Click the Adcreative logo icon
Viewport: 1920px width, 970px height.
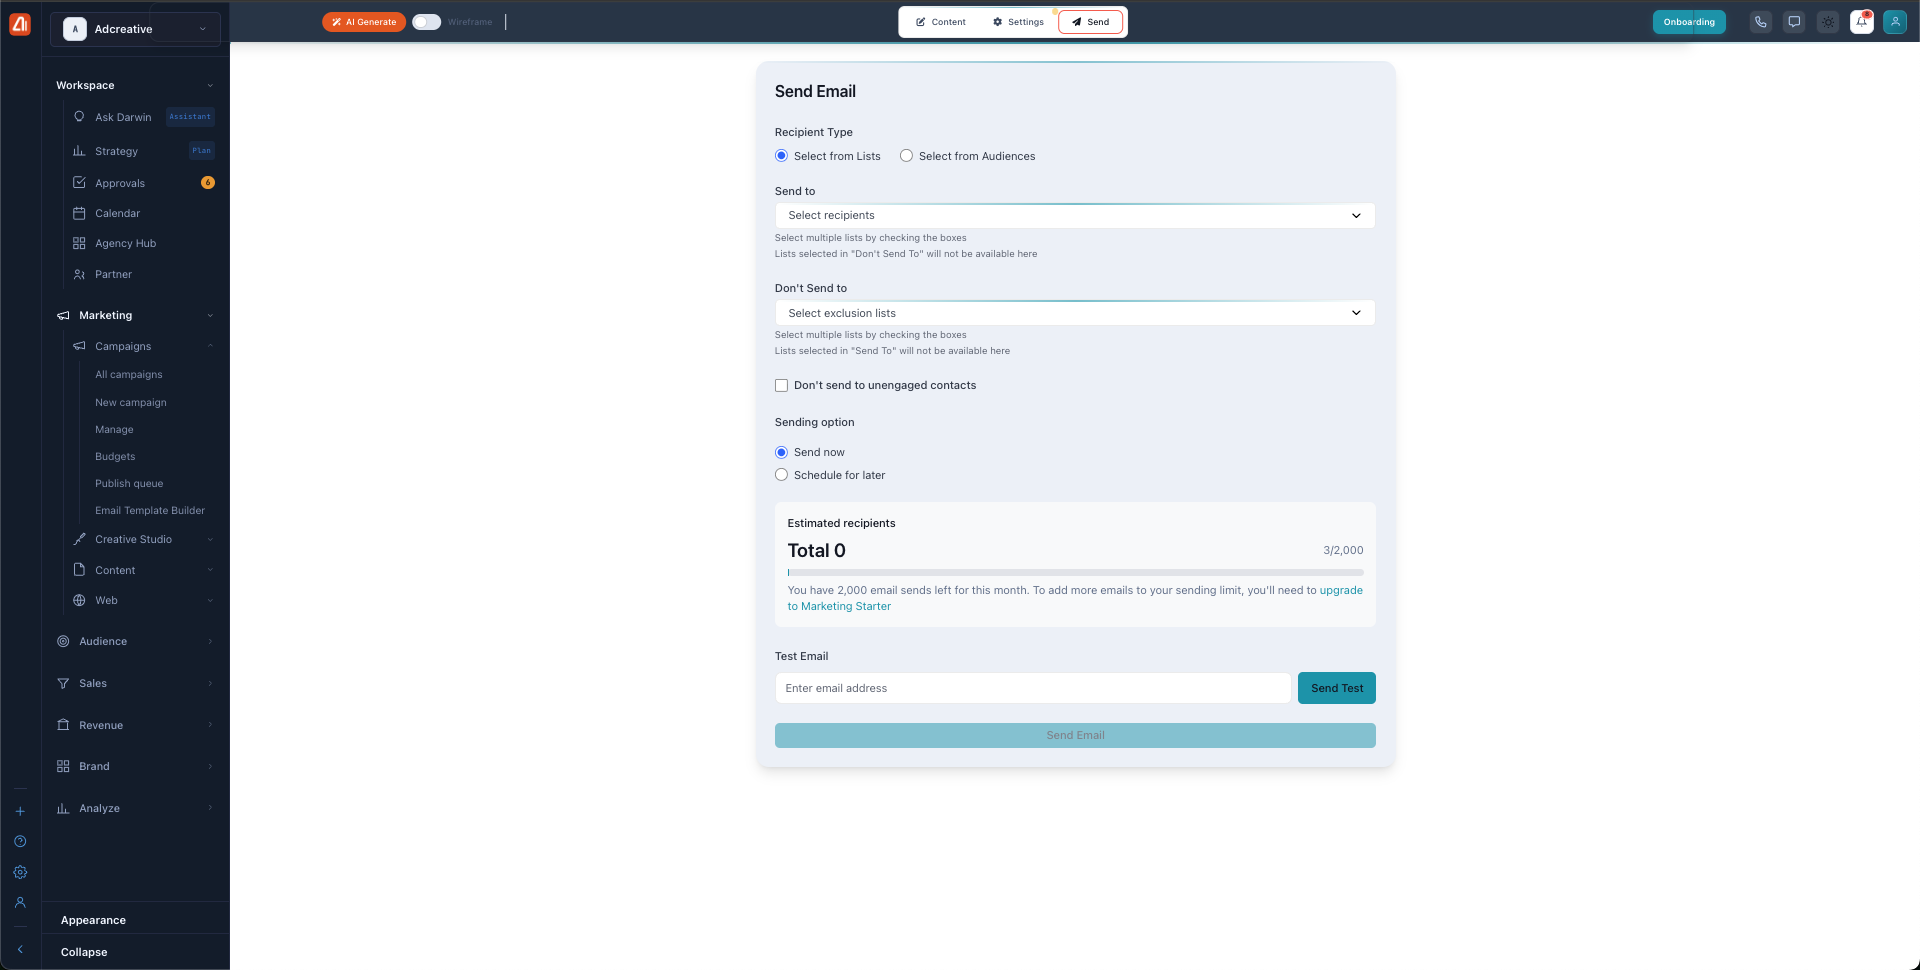tap(20, 24)
